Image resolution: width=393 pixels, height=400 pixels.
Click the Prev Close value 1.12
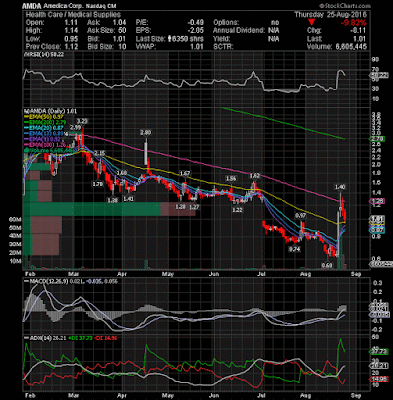pos(71,46)
